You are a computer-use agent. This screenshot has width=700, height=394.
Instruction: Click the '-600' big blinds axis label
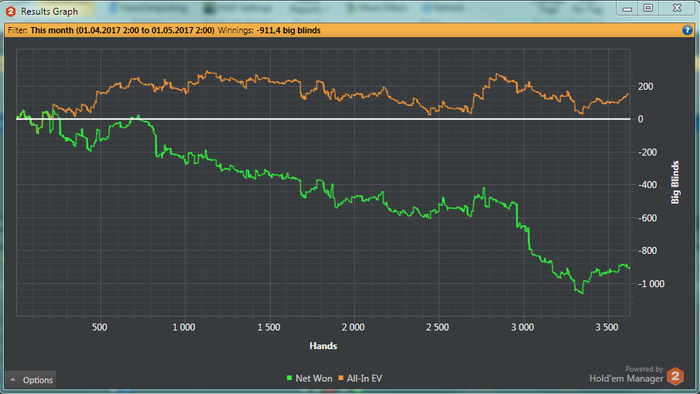(648, 218)
